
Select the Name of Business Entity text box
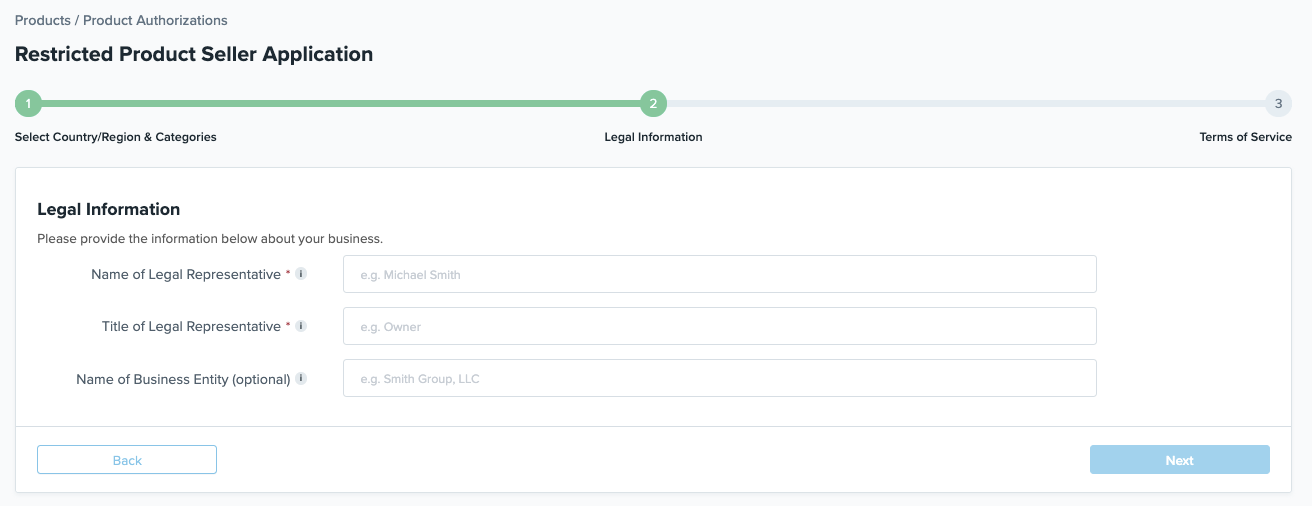coord(719,379)
